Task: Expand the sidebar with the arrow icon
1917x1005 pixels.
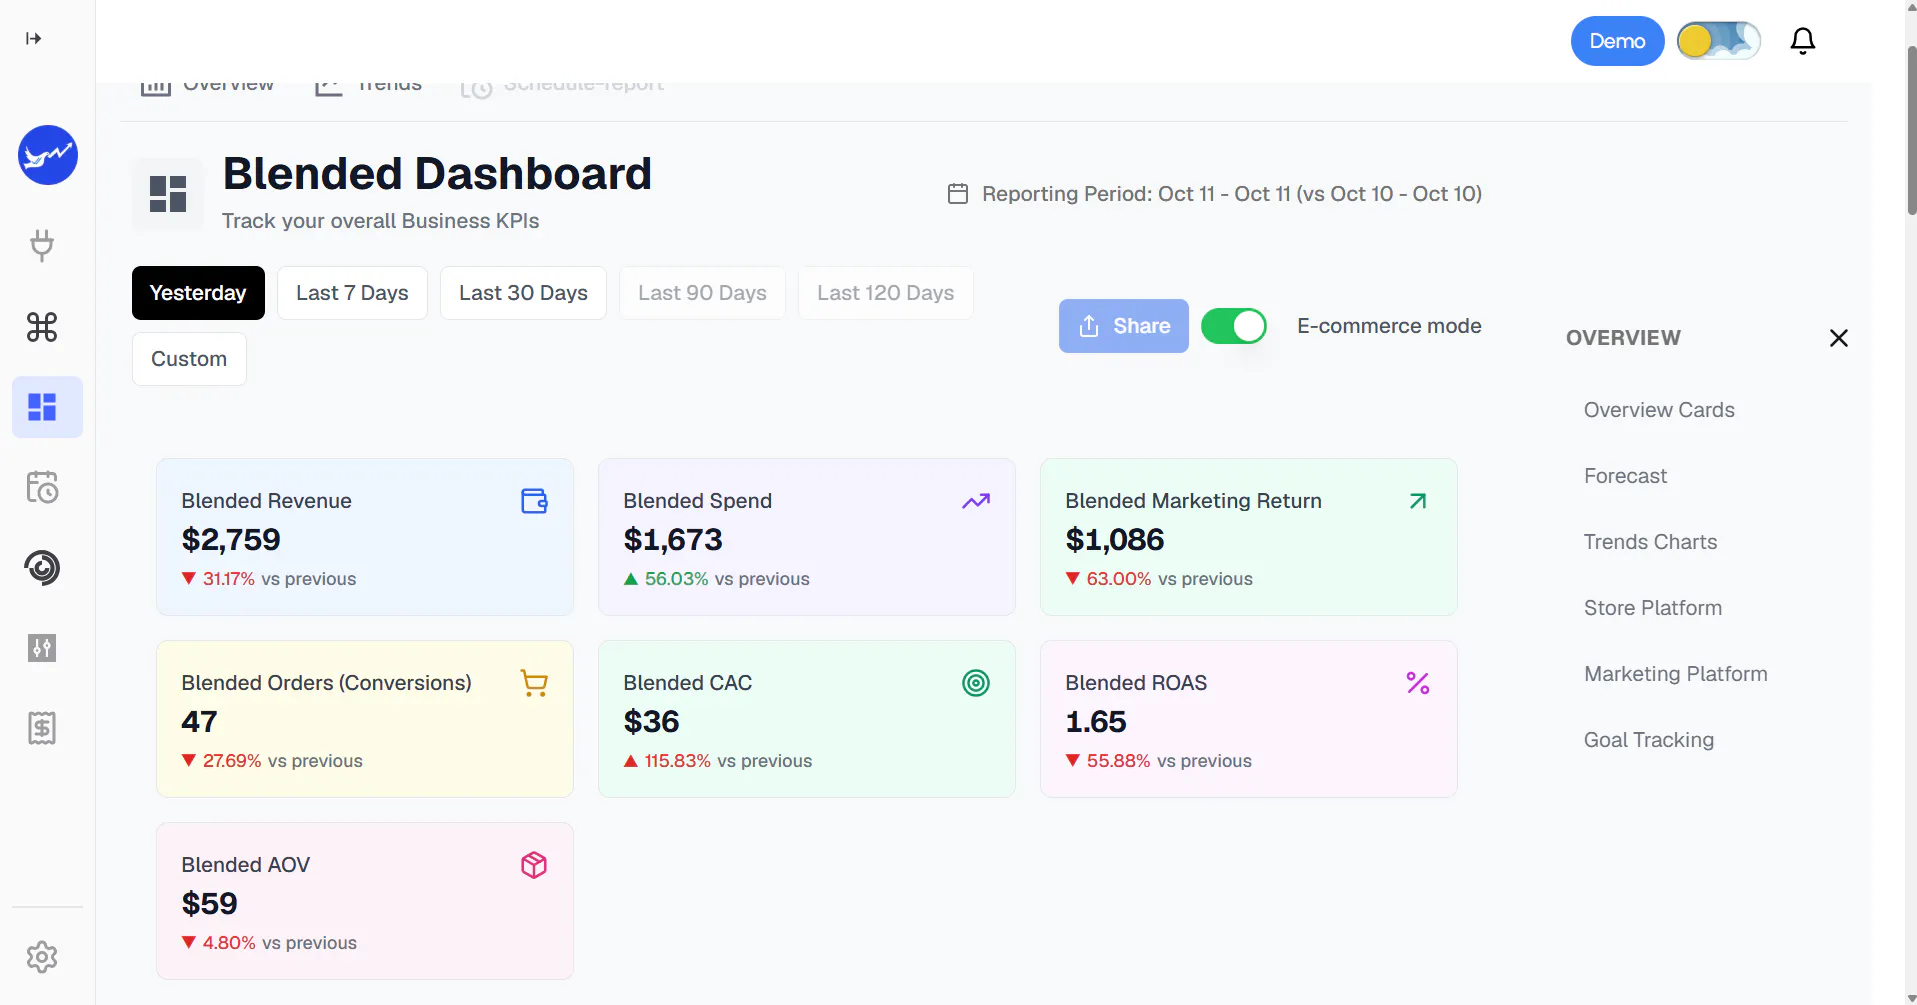Action: pos(34,39)
